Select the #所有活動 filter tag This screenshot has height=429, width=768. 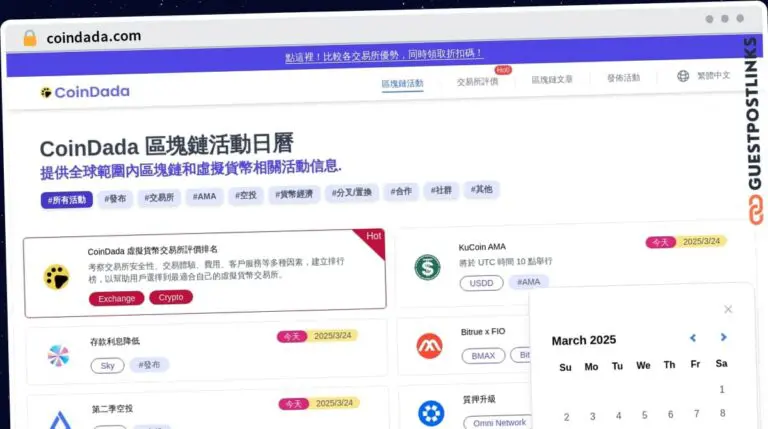tap(66, 199)
